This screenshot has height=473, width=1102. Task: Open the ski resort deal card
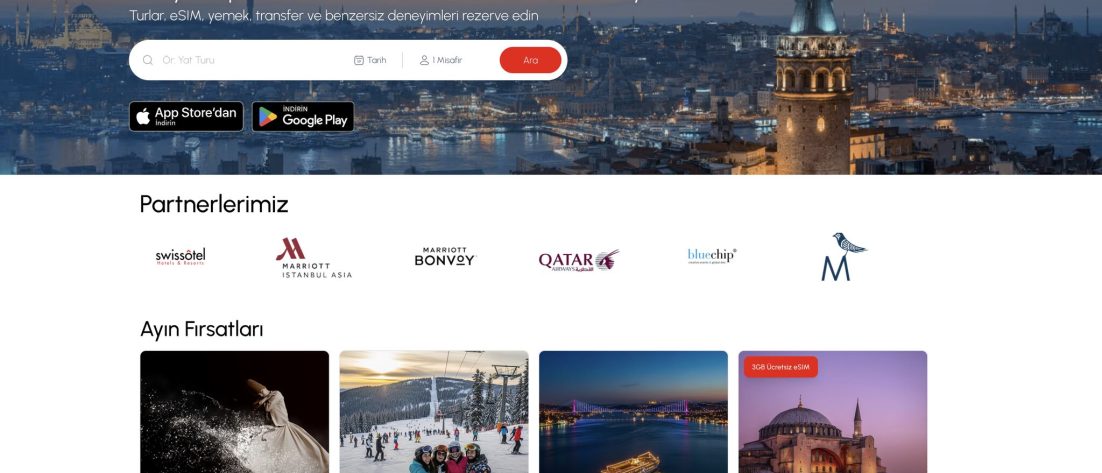(434, 412)
